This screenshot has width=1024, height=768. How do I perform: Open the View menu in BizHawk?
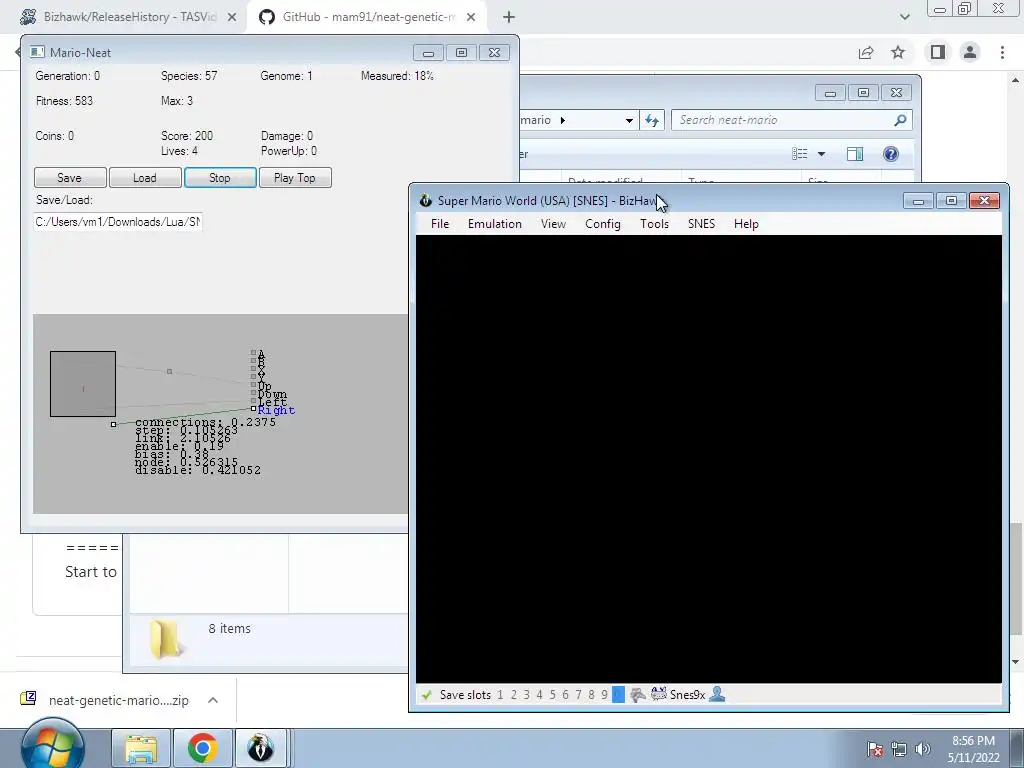[x=553, y=224]
